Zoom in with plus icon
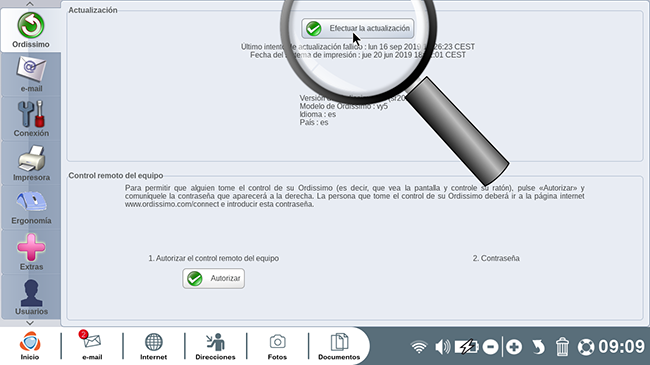The image size is (650, 365). tap(514, 347)
